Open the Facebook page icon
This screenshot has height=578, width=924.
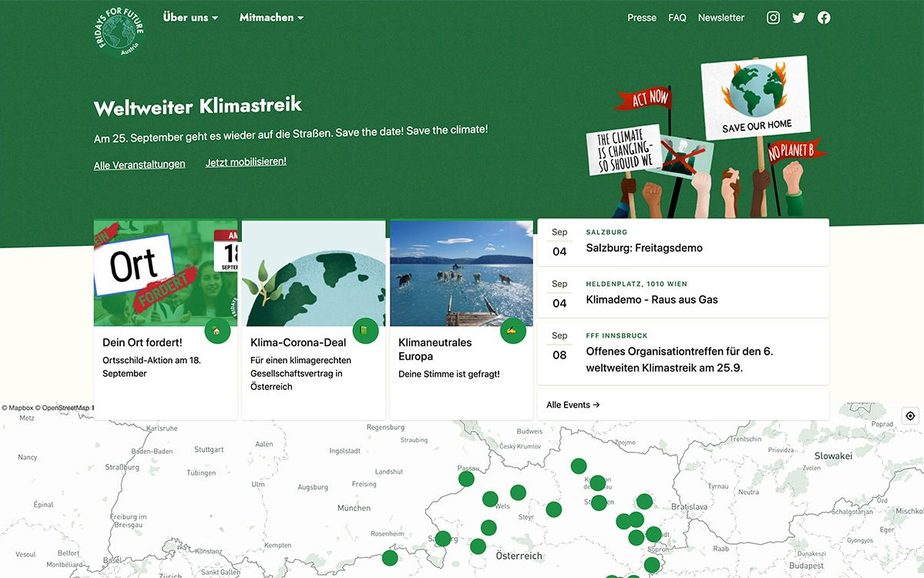tap(824, 17)
